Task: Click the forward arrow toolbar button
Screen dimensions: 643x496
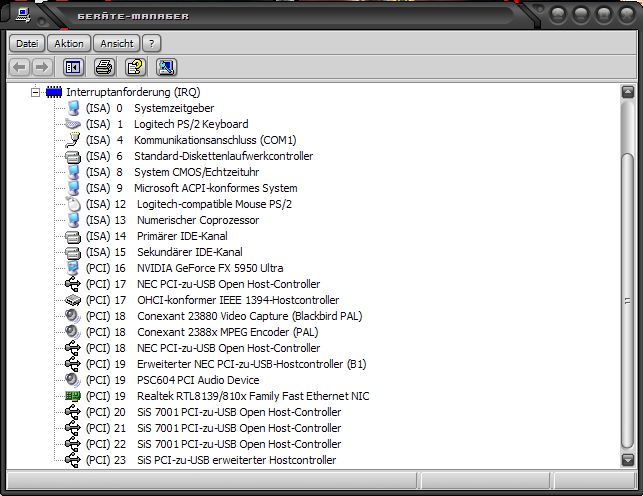Action: click(42, 67)
